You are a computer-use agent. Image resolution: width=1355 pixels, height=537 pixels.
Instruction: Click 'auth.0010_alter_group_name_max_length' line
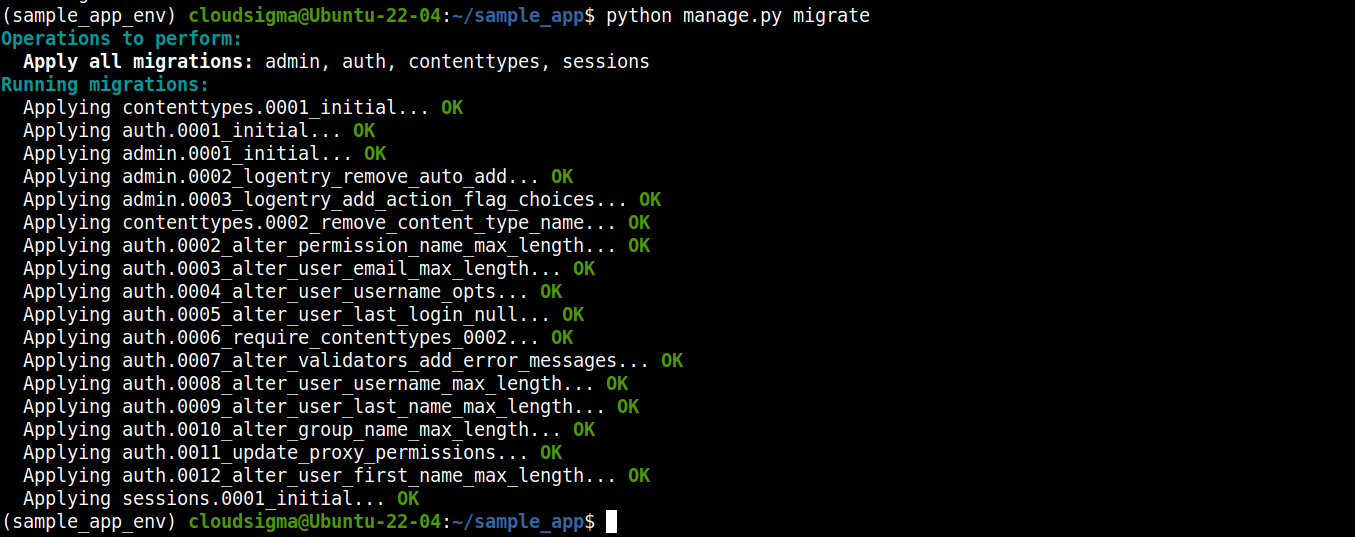pyautogui.click(x=309, y=430)
